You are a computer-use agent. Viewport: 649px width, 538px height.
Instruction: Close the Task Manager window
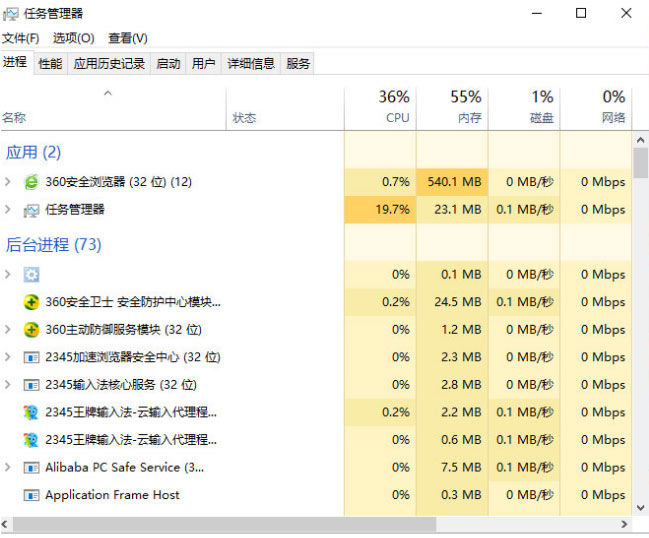626,13
